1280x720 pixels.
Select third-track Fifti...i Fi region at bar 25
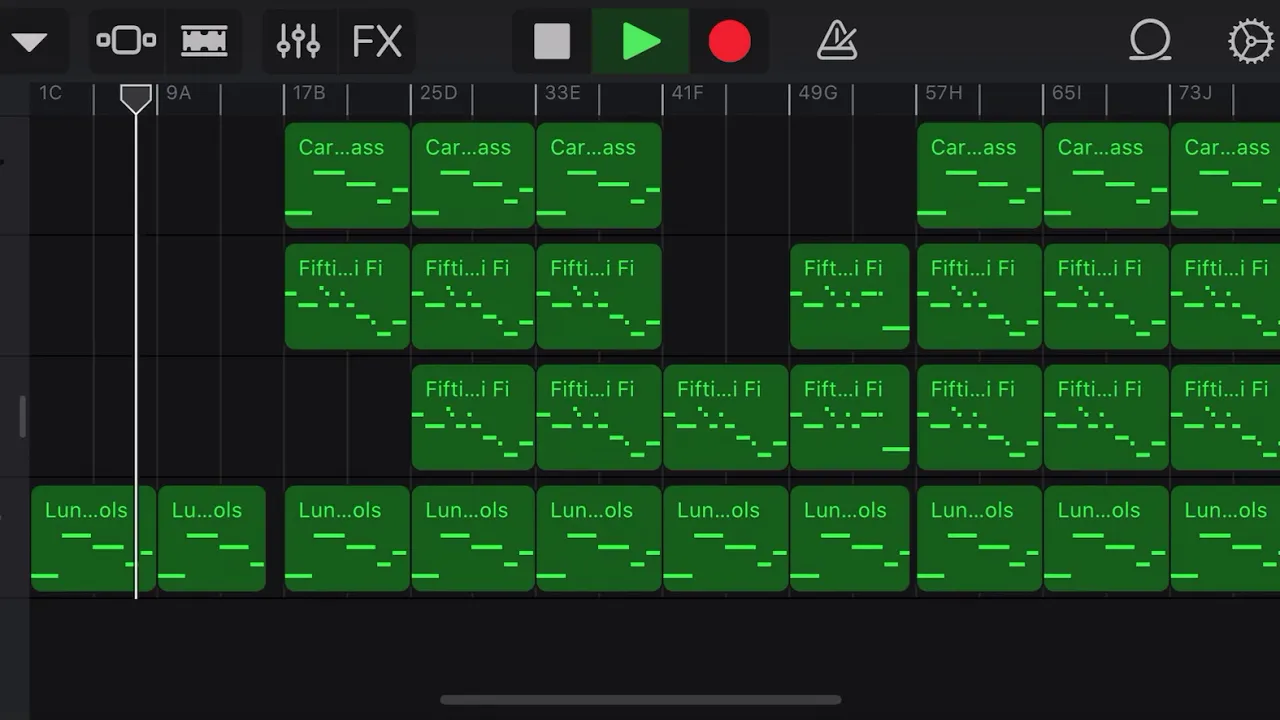(474, 418)
